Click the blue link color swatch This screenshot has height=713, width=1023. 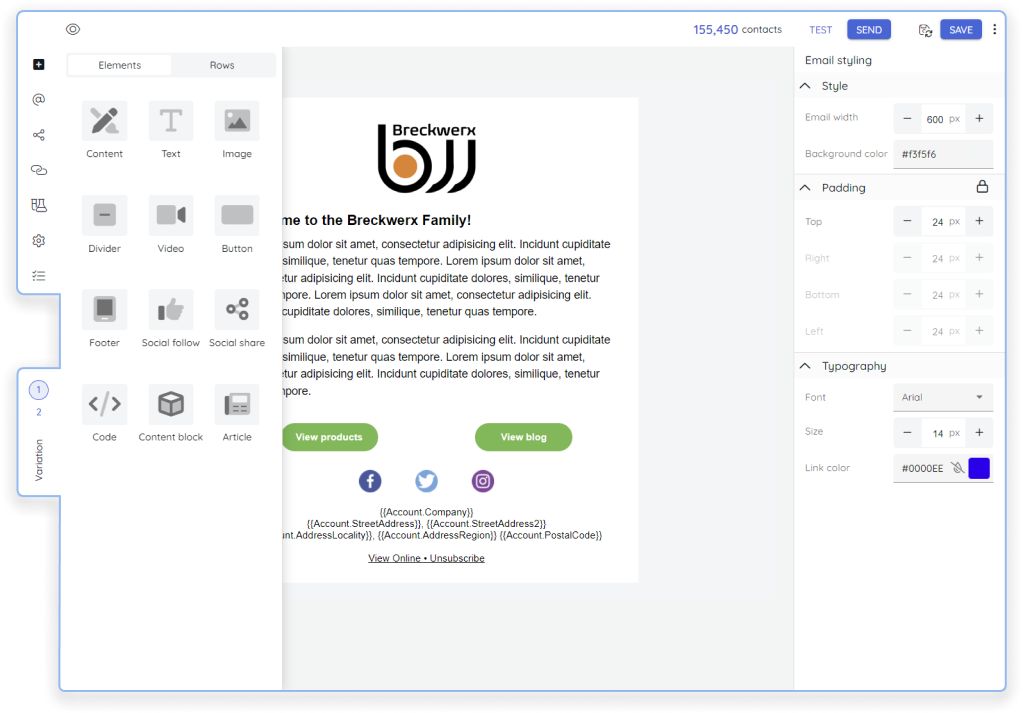979,468
